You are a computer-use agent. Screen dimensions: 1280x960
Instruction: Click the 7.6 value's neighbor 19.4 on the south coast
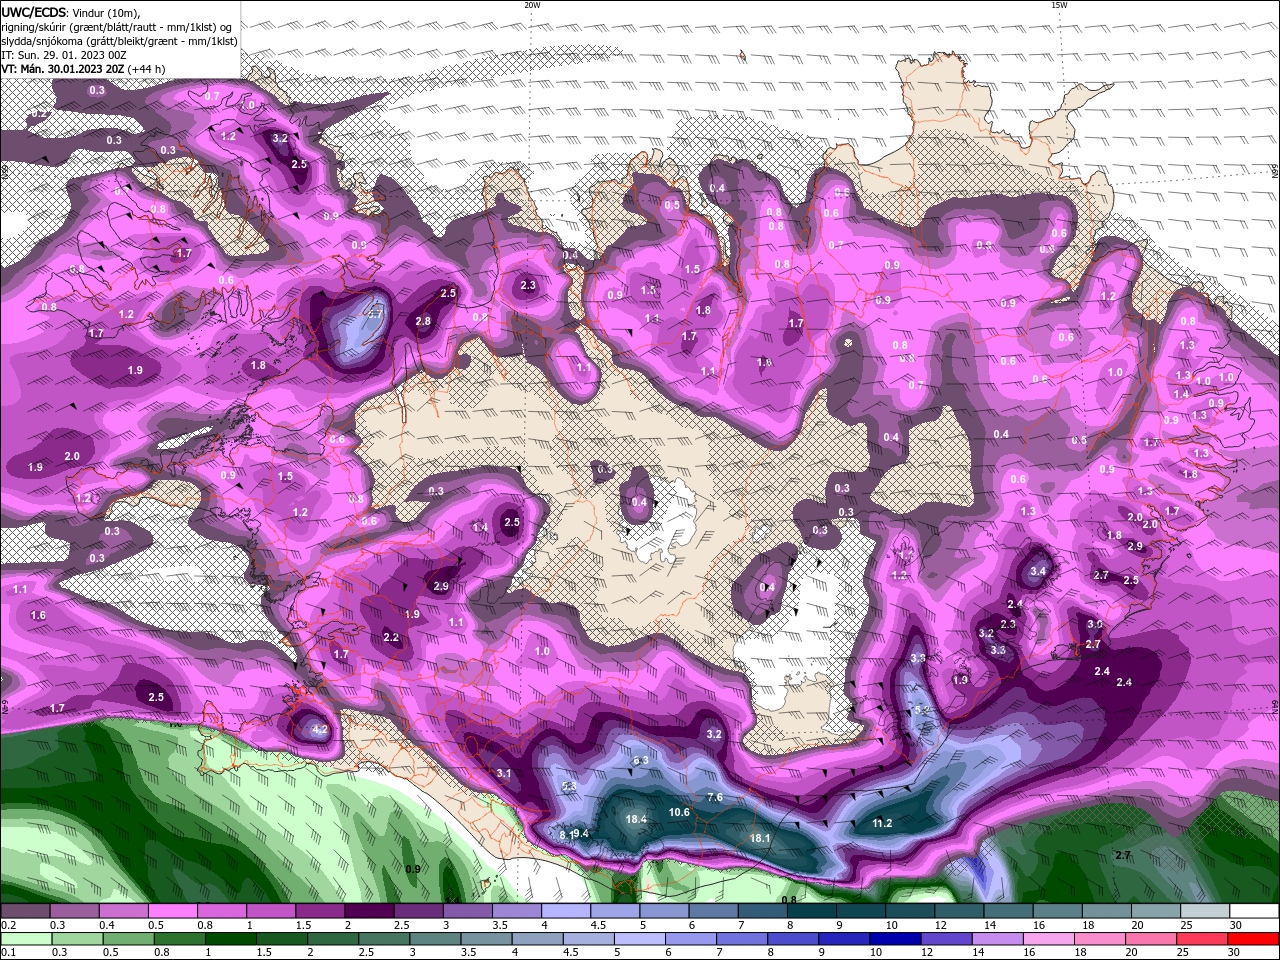click(x=579, y=833)
